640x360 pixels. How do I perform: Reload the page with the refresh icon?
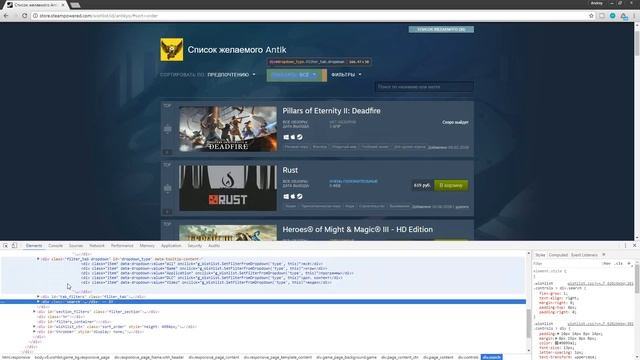[x=24, y=16]
